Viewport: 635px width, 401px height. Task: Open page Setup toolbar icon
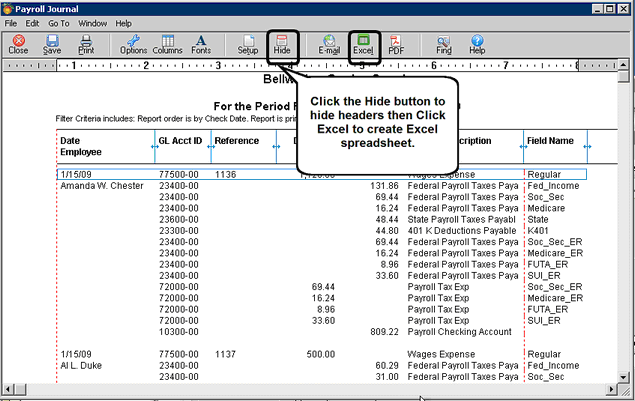coord(248,45)
